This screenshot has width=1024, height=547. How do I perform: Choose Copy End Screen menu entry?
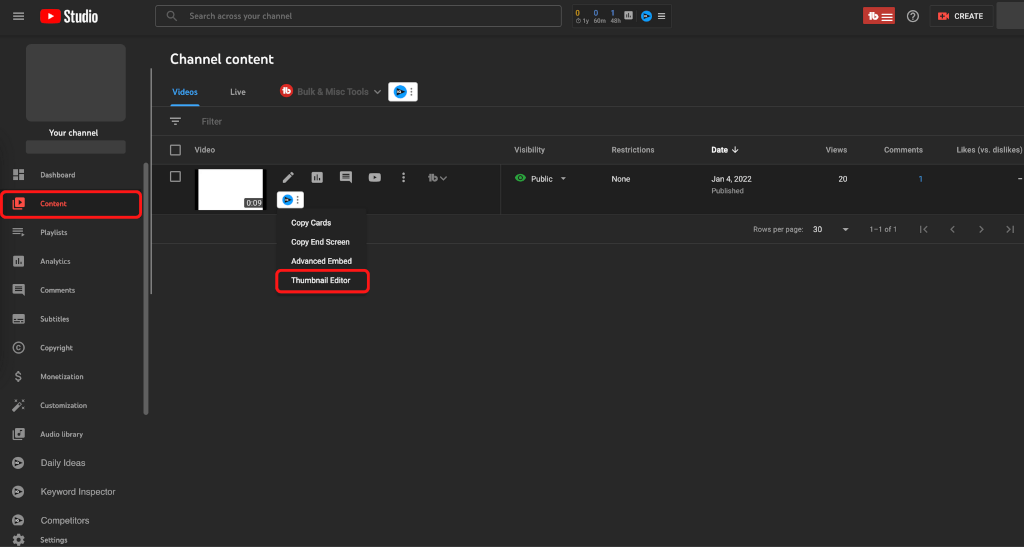tap(320, 242)
